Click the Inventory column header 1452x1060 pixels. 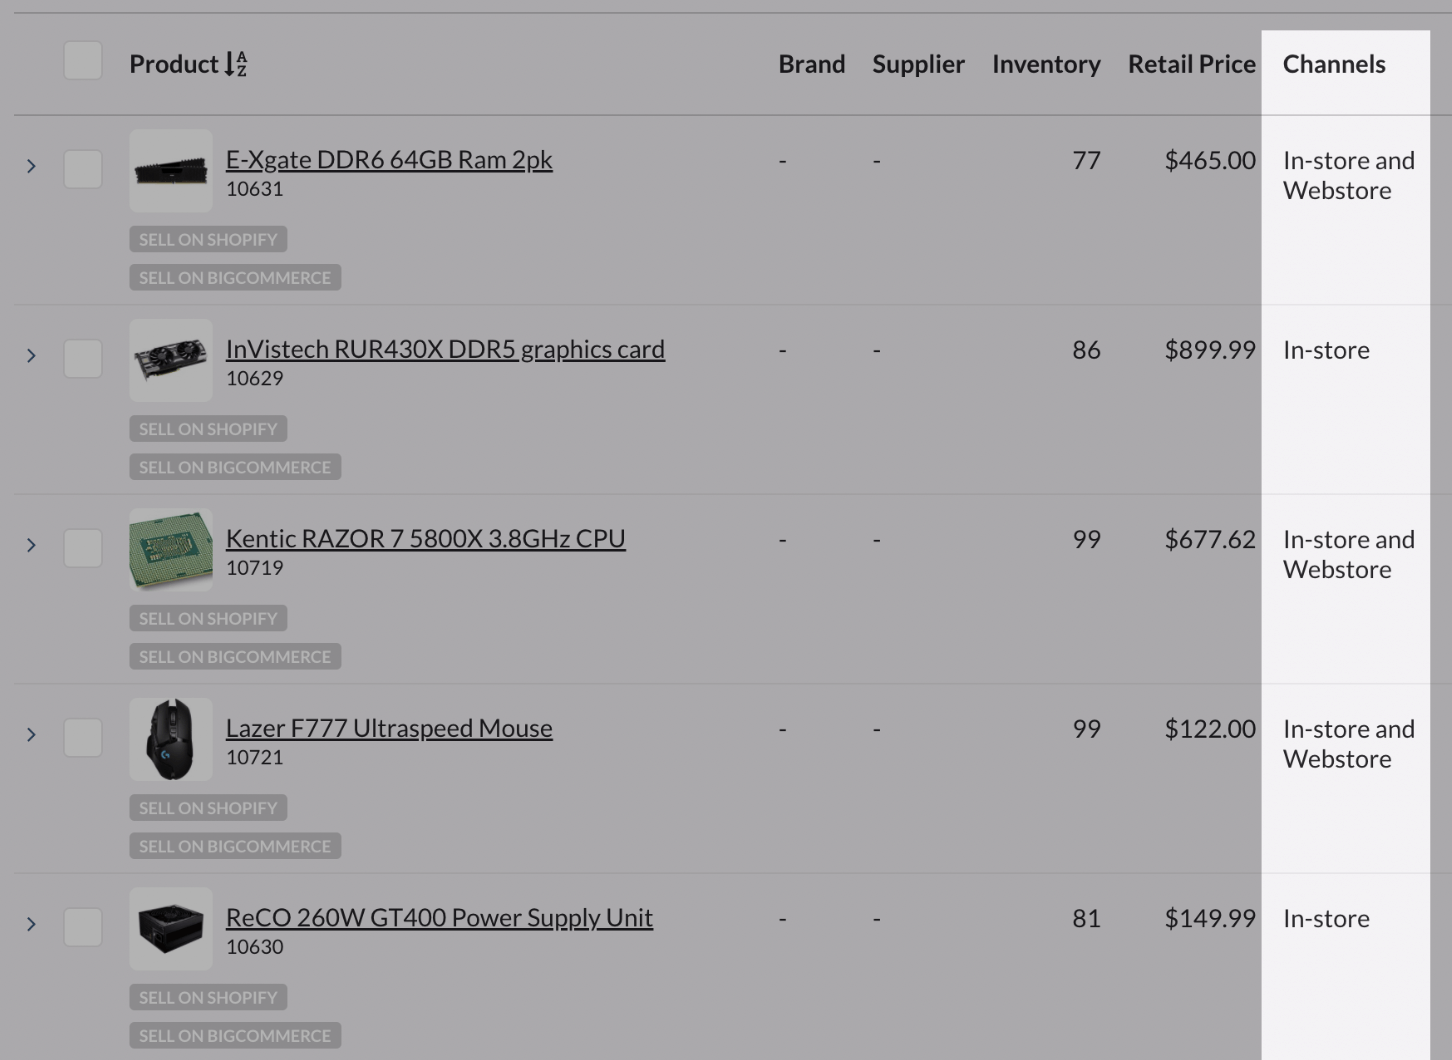[x=1045, y=64]
